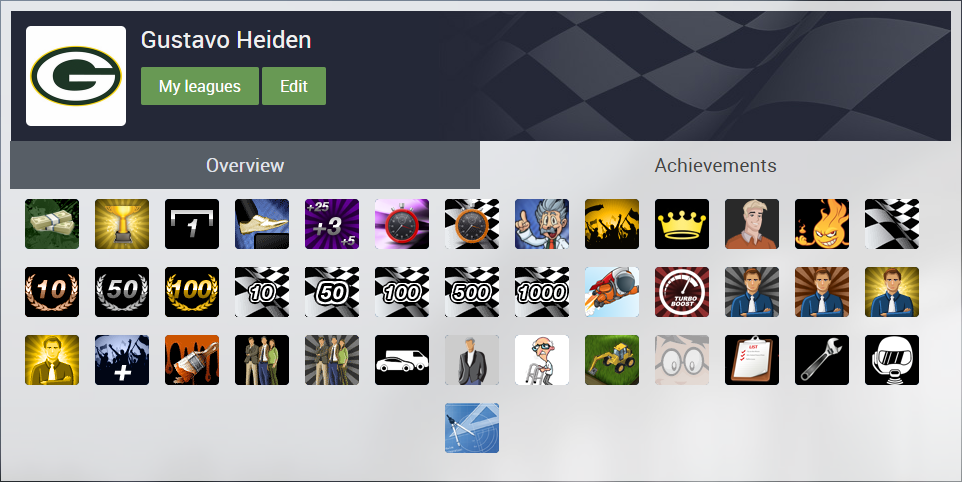
Task: Select the gold laurel 100 badge
Action: coord(192,292)
